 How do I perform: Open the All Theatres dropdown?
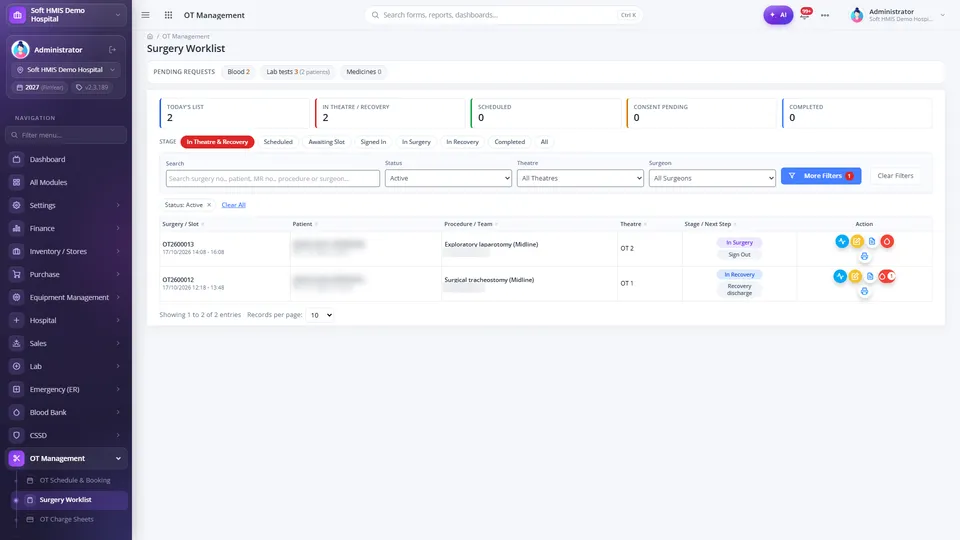point(580,178)
